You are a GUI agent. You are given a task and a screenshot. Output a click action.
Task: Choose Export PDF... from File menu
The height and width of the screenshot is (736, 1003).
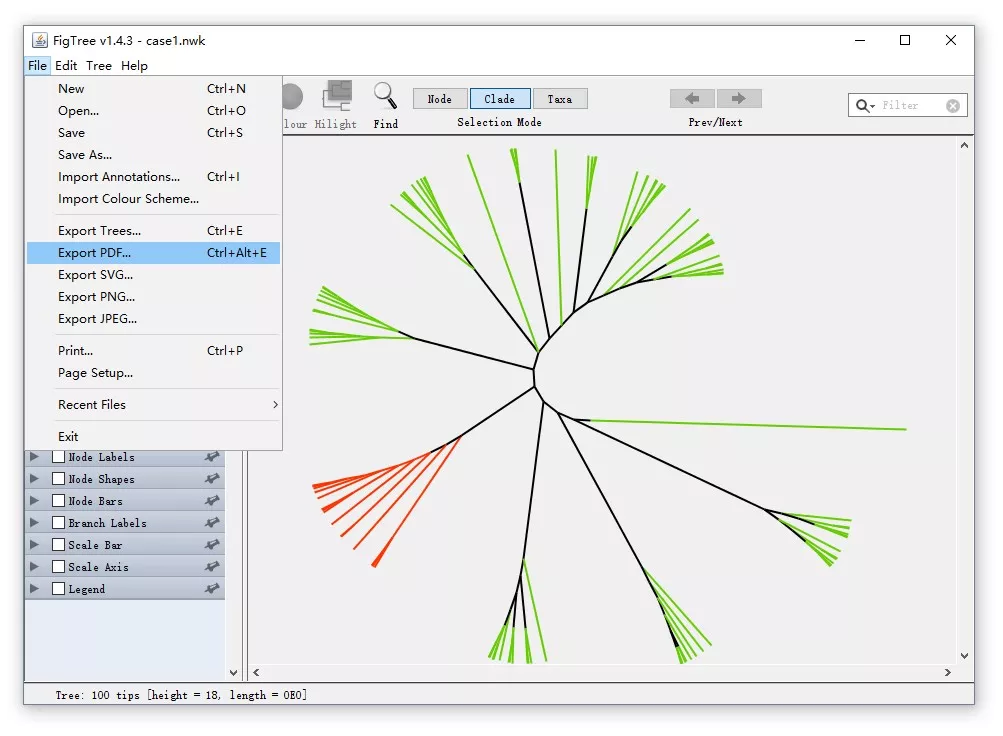[x=154, y=253]
